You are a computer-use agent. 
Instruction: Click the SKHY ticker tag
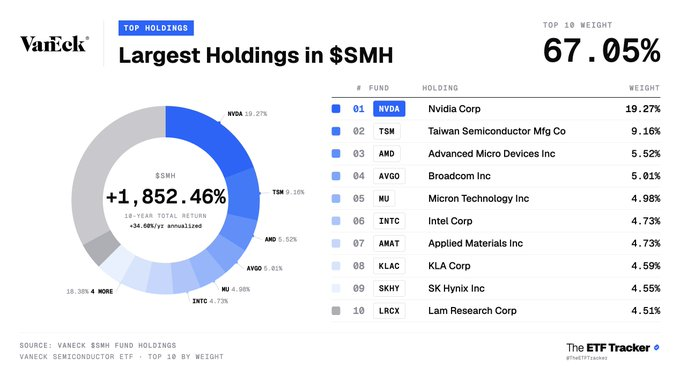389,288
